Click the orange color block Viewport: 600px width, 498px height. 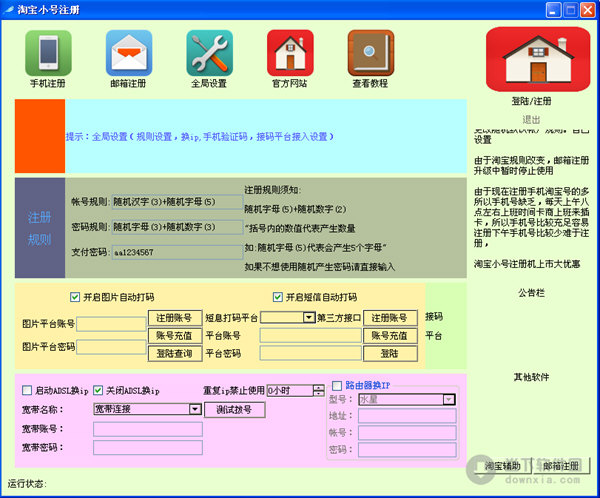tap(40, 136)
